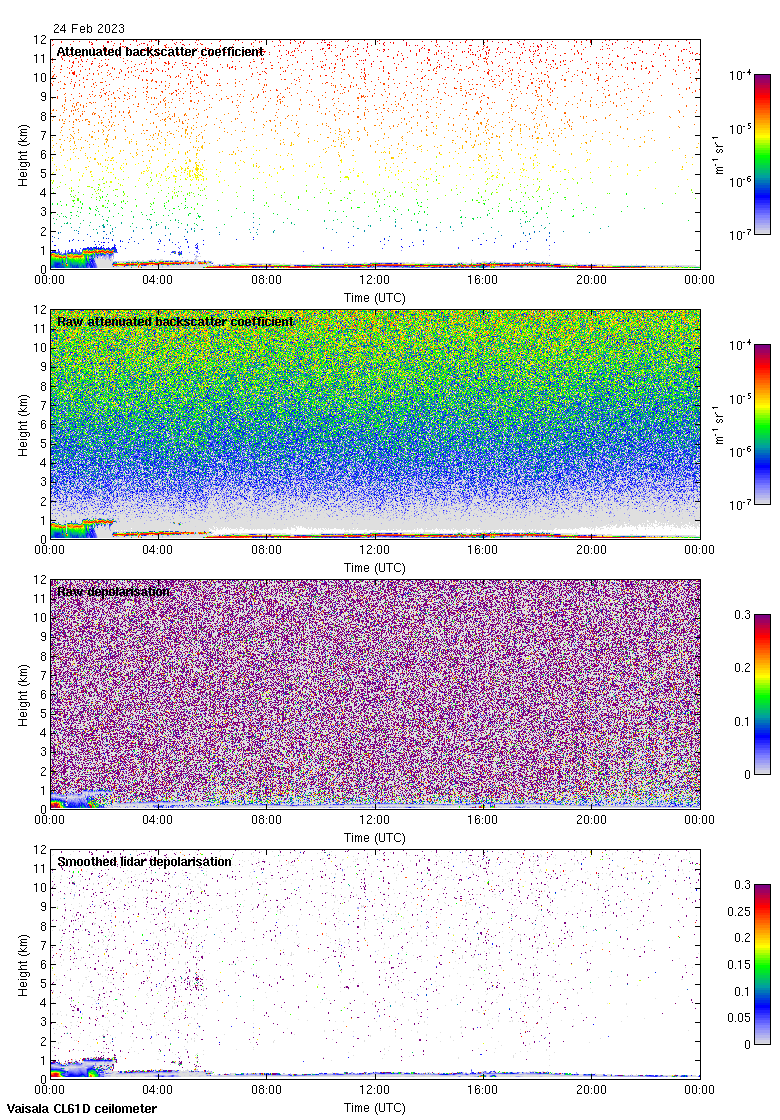Click 'Attenuated backscatter coefficient' plot title
This screenshot has height=1120, width=780.
pyautogui.click(x=160, y=51)
